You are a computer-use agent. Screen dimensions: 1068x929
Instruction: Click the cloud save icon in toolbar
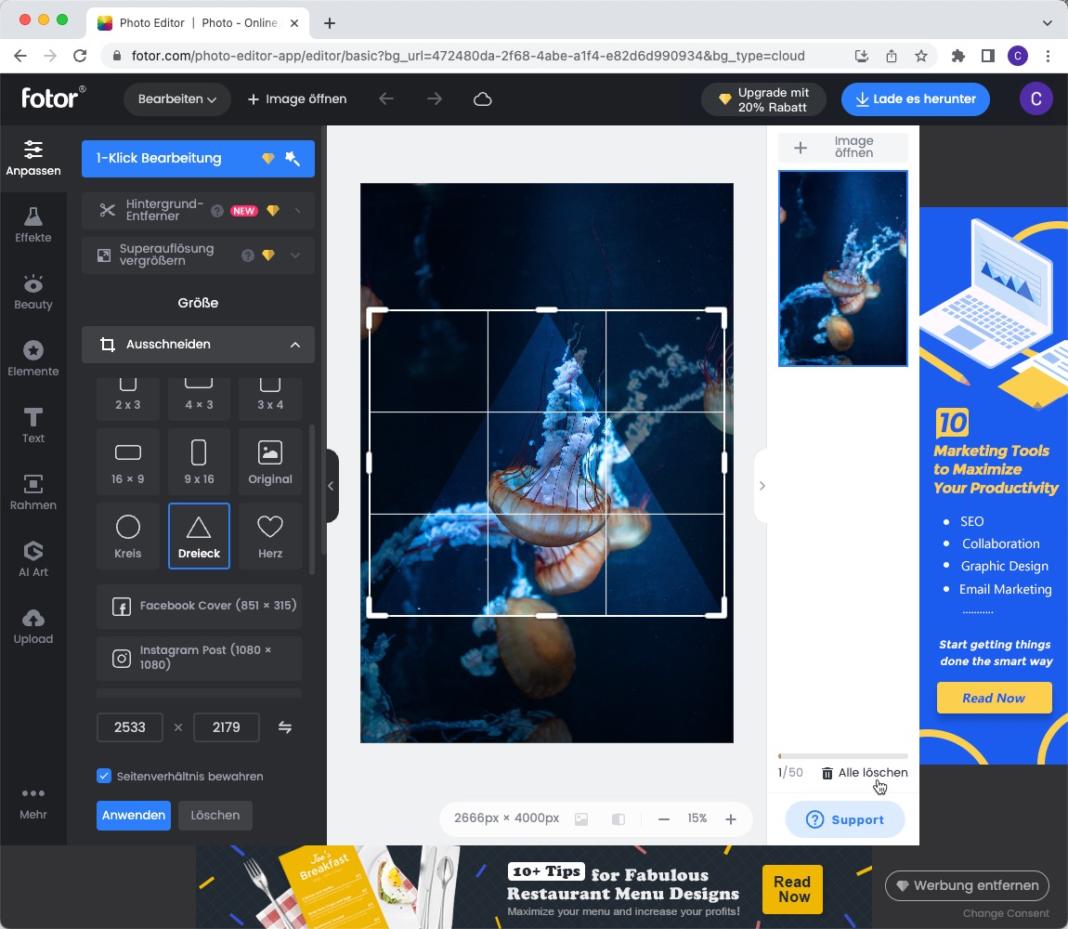[x=482, y=99]
